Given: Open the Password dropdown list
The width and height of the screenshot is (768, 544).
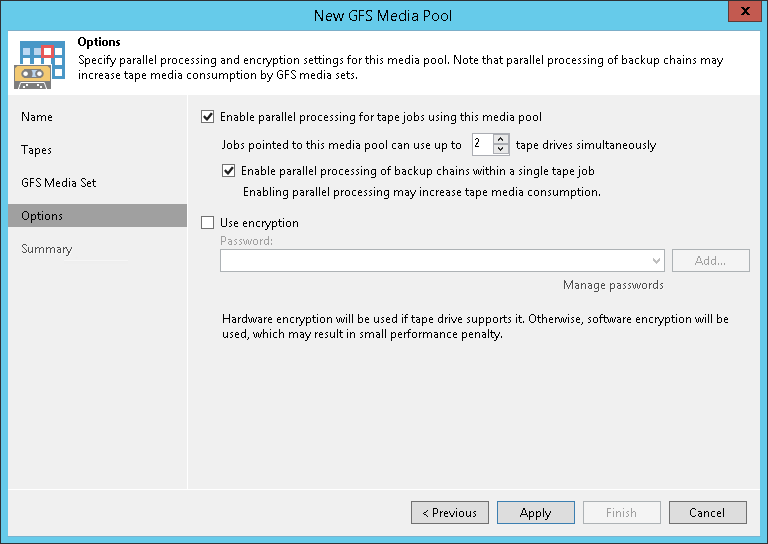Looking at the screenshot, I should 656,261.
